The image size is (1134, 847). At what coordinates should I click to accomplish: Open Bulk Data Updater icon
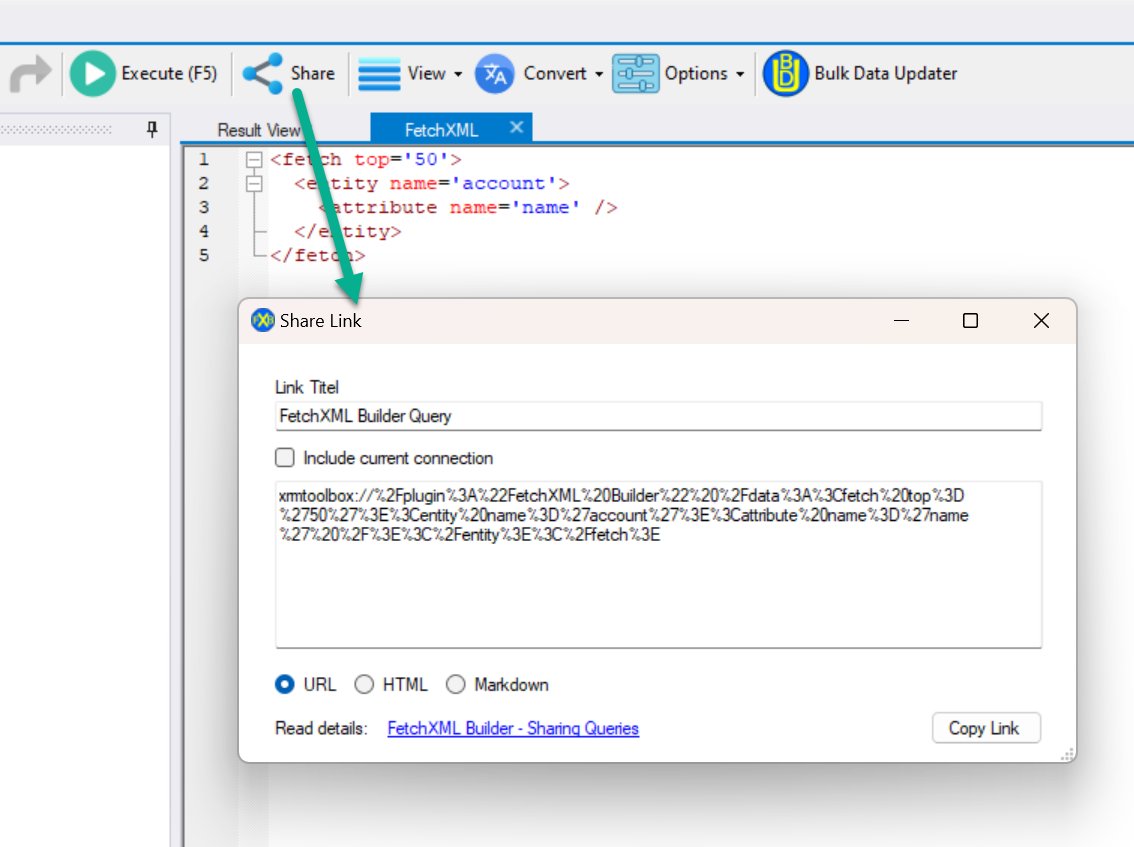pos(786,74)
